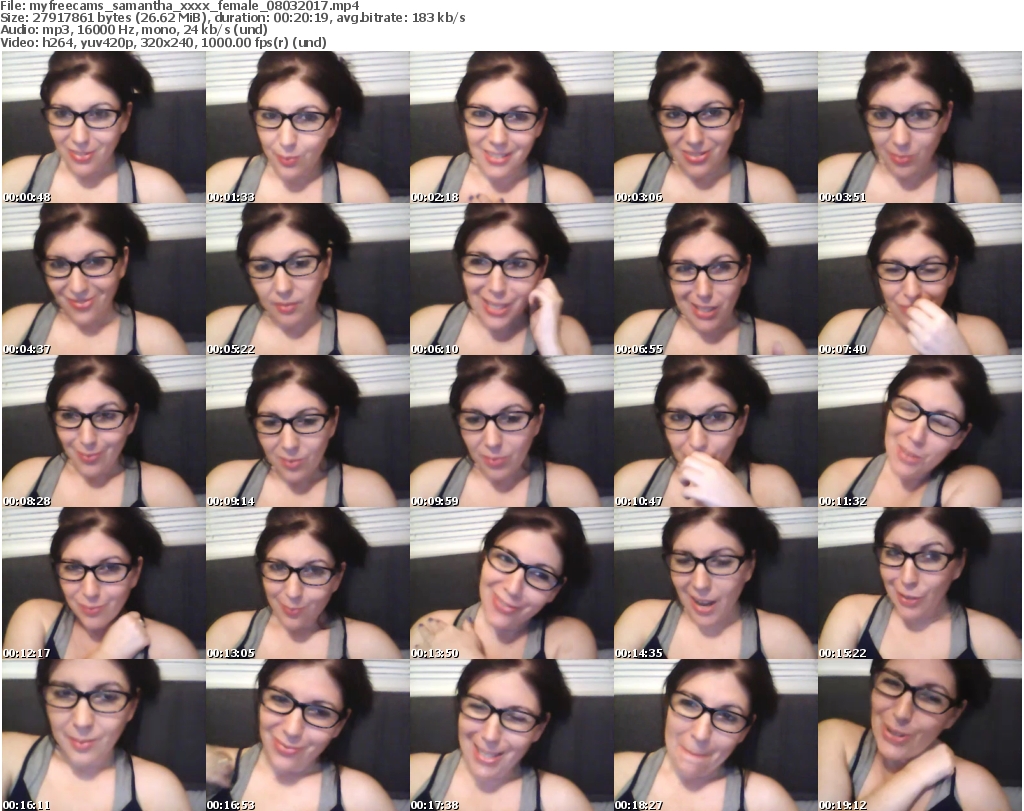Open the frame stamped 00:06:10

(511, 279)
